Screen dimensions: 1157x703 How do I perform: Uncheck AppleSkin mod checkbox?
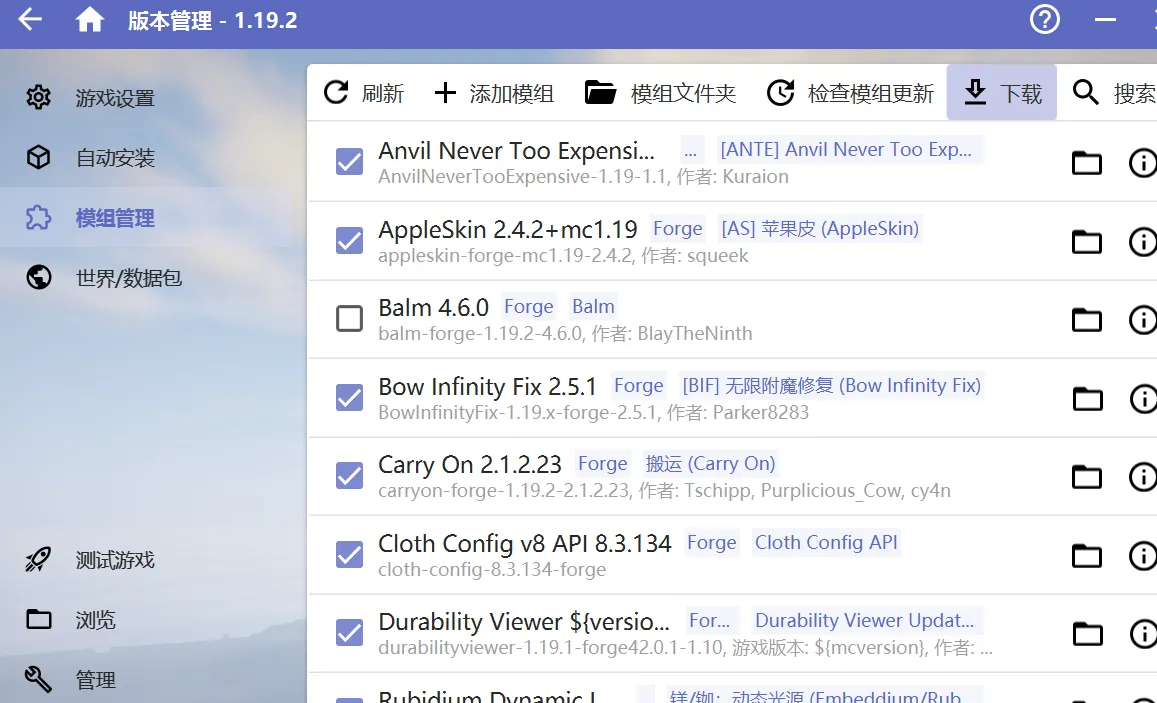coord(349,240)
